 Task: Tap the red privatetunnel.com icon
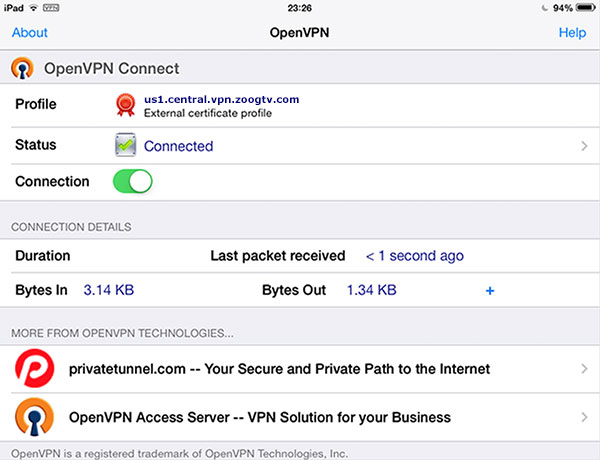pos(33,369)
